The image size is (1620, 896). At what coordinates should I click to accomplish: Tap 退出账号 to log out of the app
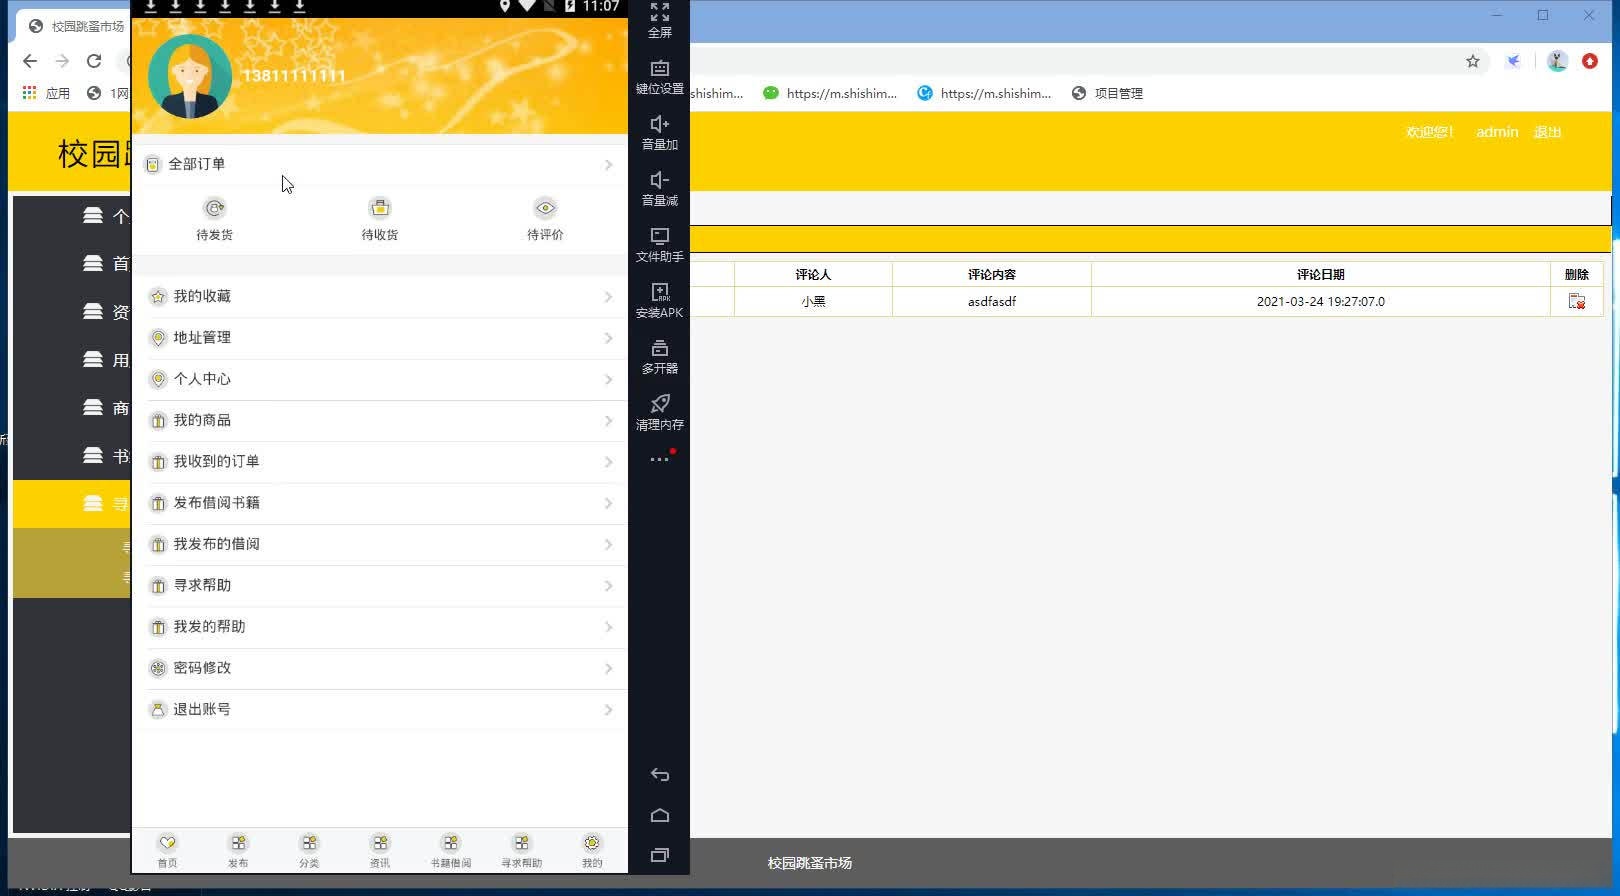click(380, 709)
